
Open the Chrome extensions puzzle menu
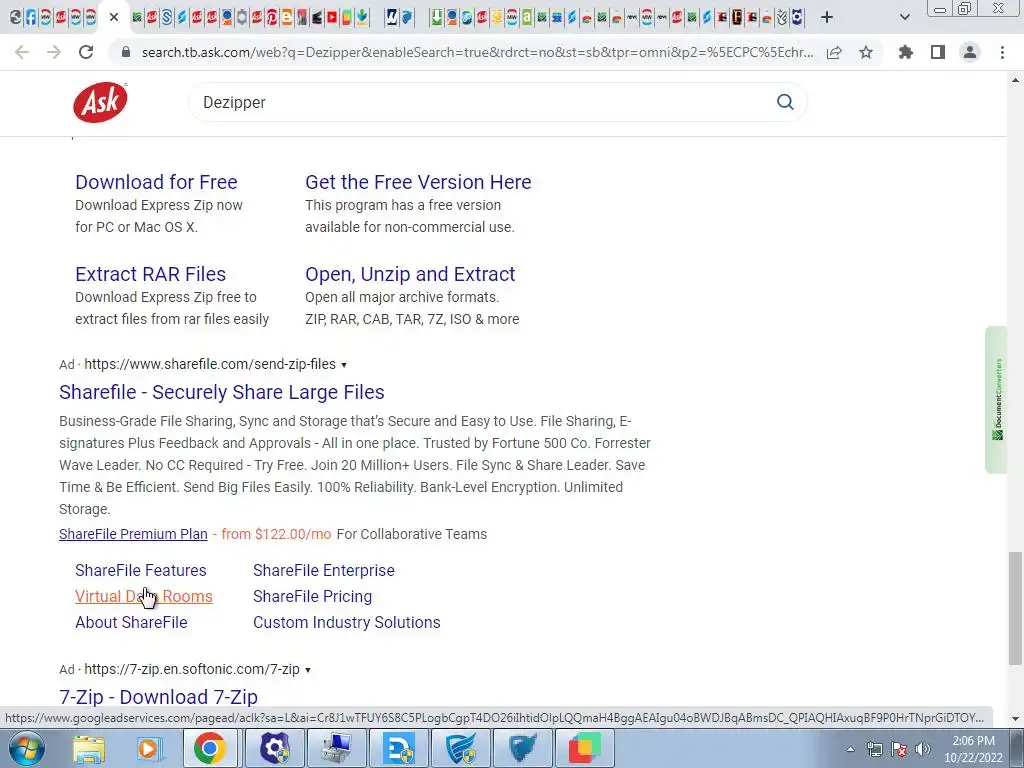point(905,52)
